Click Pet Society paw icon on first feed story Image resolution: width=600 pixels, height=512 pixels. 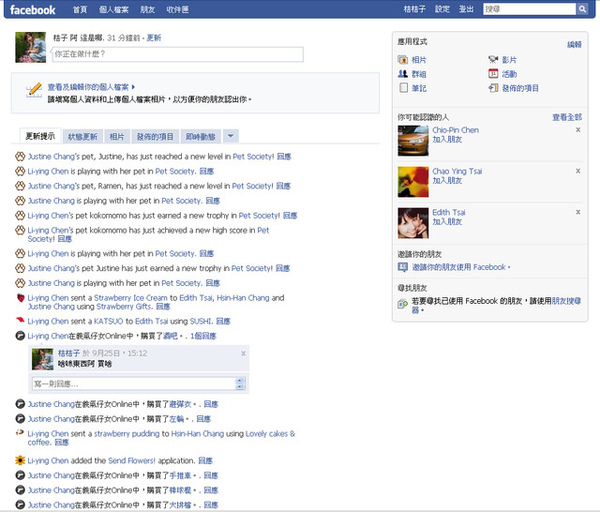coord(20,156)
